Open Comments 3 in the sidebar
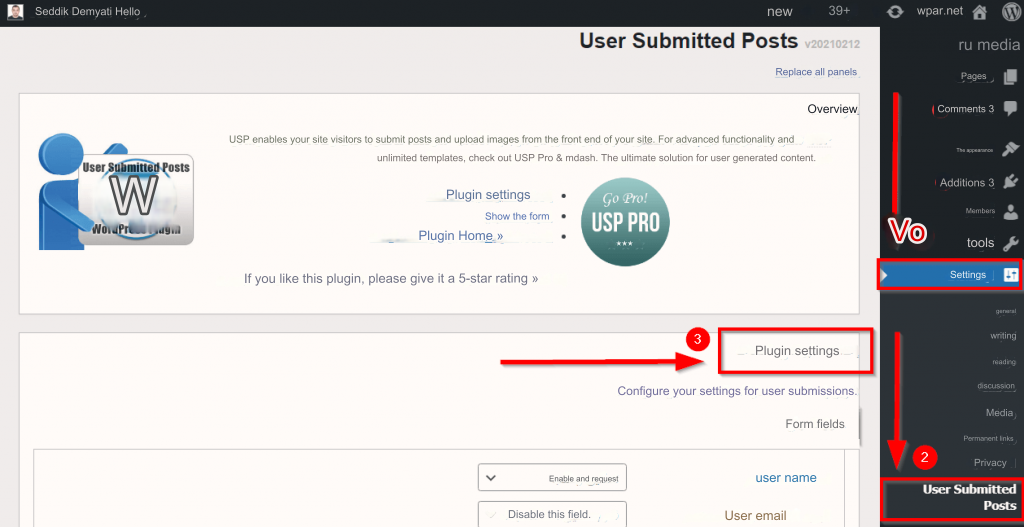Screen dimensions: 1024x527 coord(965,109)
